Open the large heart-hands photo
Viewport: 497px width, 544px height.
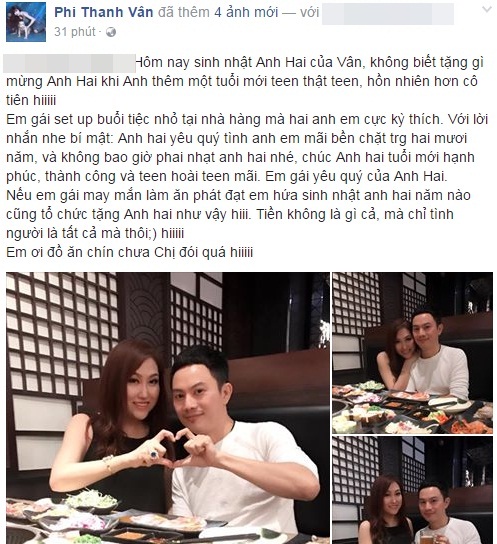point(168,408)
